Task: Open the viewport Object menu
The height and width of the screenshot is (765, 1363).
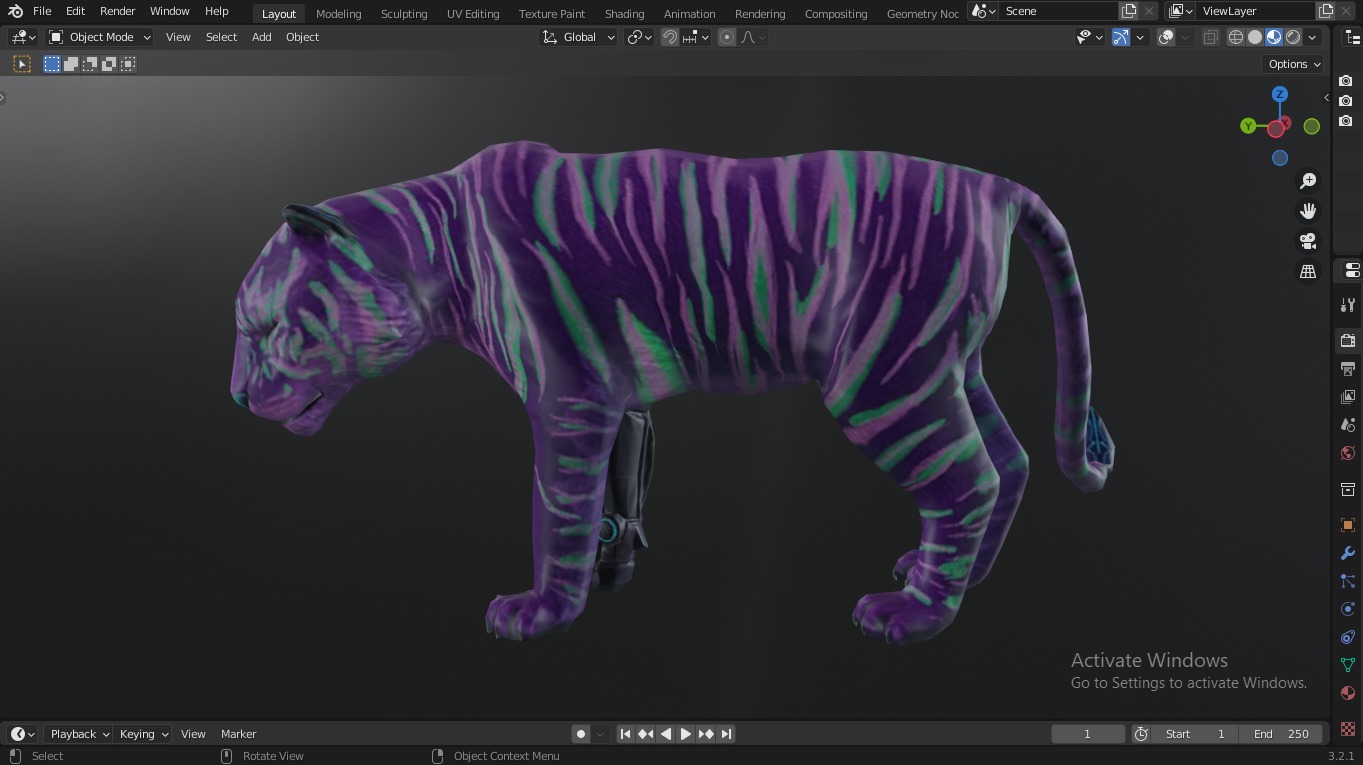Action: (x=302, y=37)
